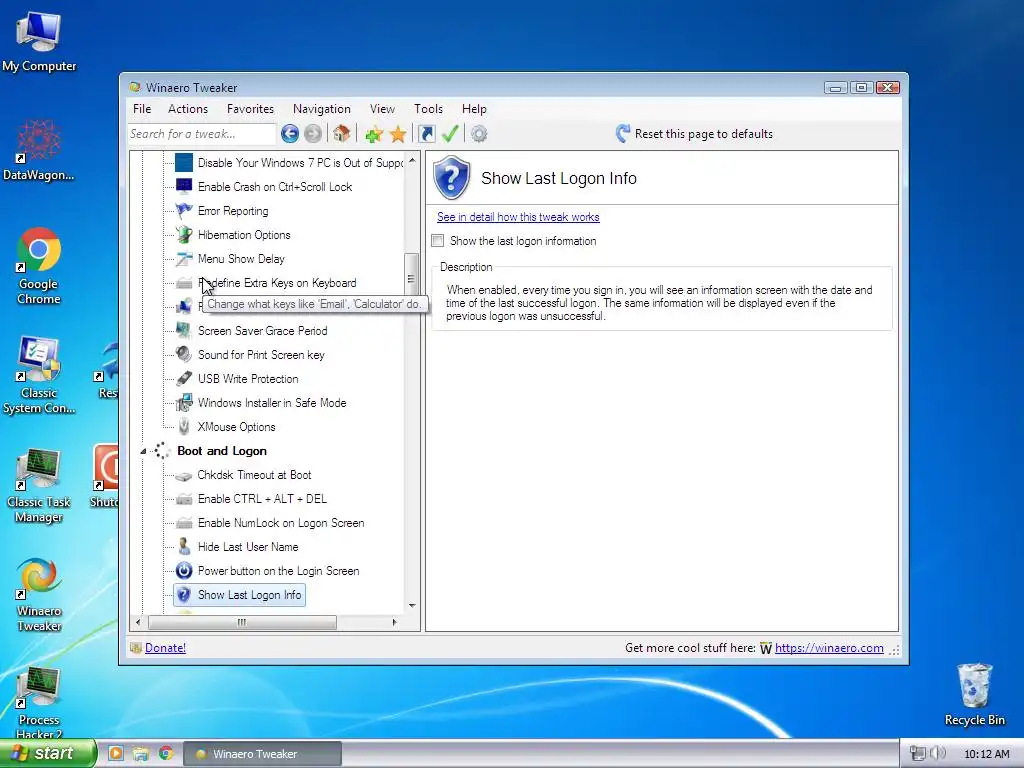Image resolution: width=1024 pixels, height=768 pixels.
Task: Click the Back navigation arrow in toolbar
Action: (x=290, y=134)
